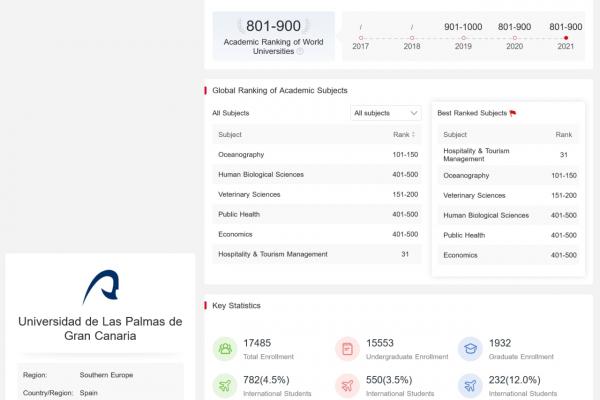This screenshot has width=600, height=400.
Task: Click the 17485 Total Enrollment value
Action: pyautogui.click(x=257, y=343)
